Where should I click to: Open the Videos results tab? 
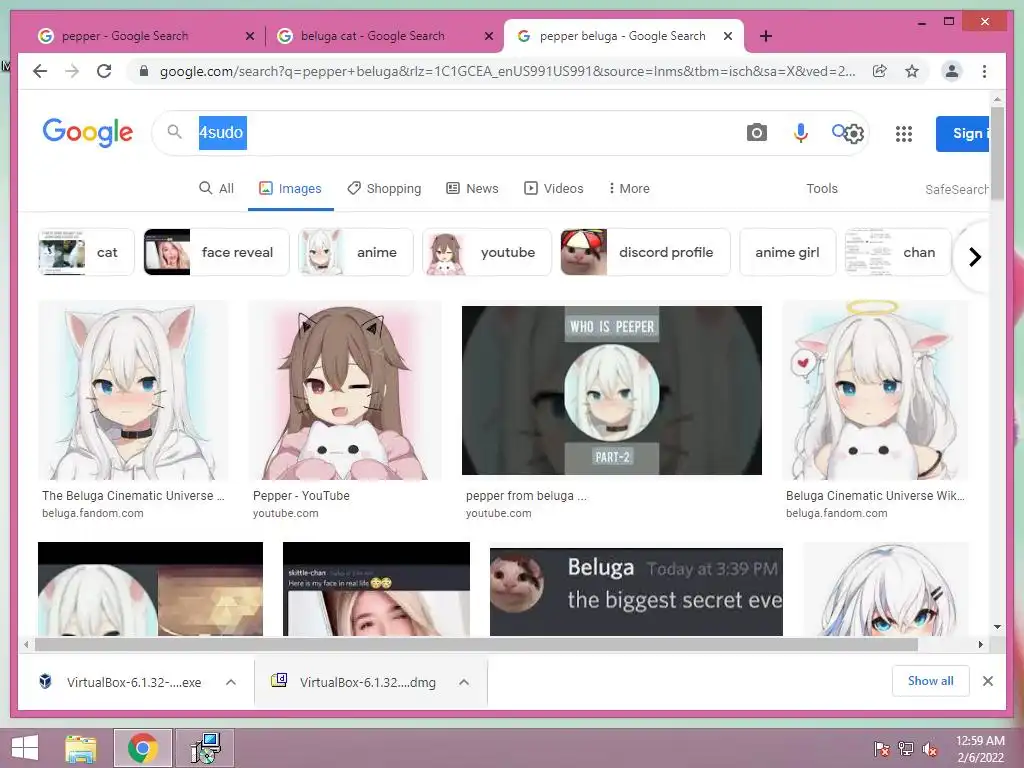[554, 188]
